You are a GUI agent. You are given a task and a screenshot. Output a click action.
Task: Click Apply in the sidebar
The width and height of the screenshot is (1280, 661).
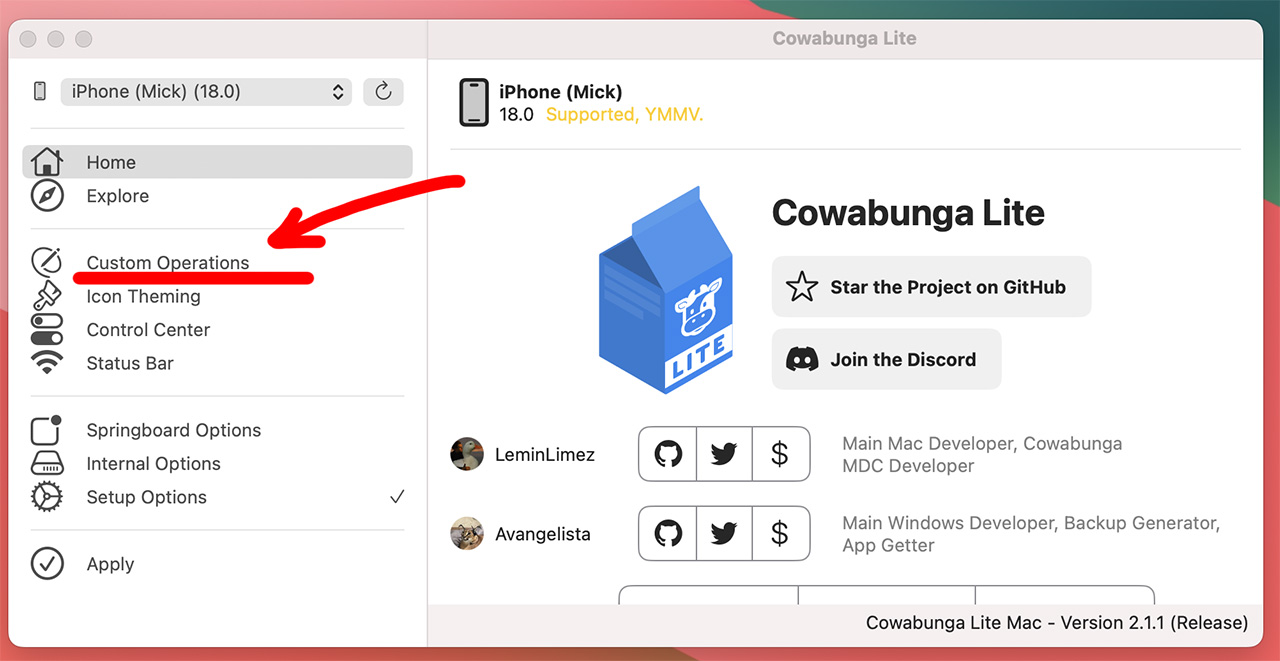[x=110, y=564]
